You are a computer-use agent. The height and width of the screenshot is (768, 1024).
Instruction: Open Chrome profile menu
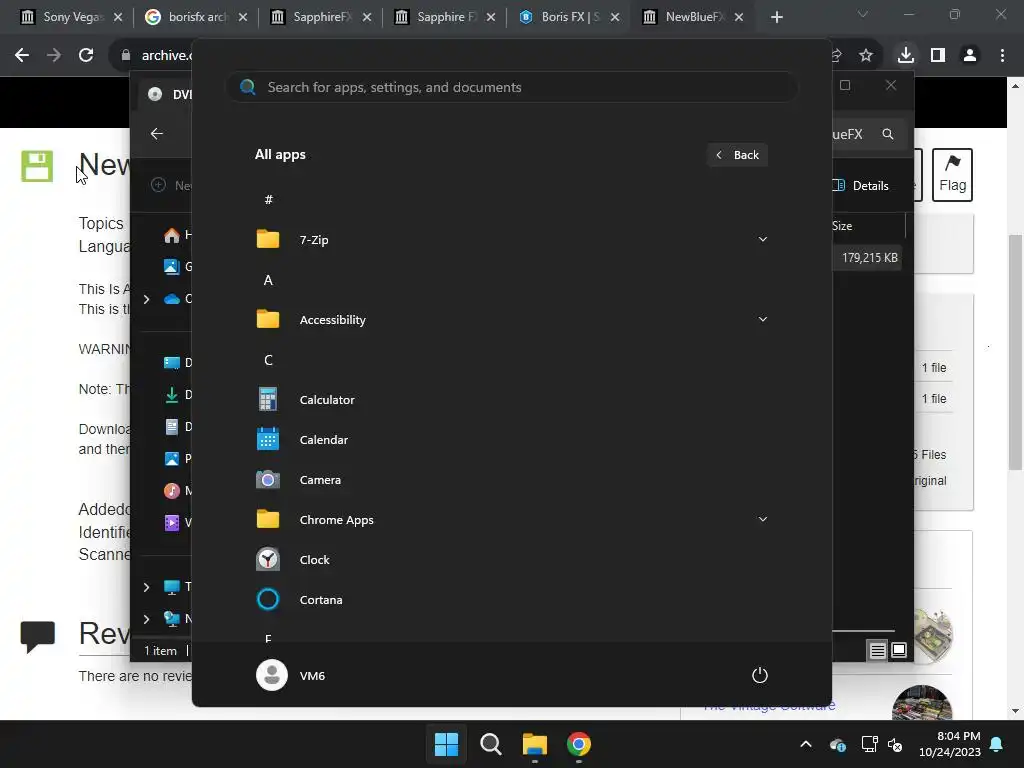click(970, 56)
